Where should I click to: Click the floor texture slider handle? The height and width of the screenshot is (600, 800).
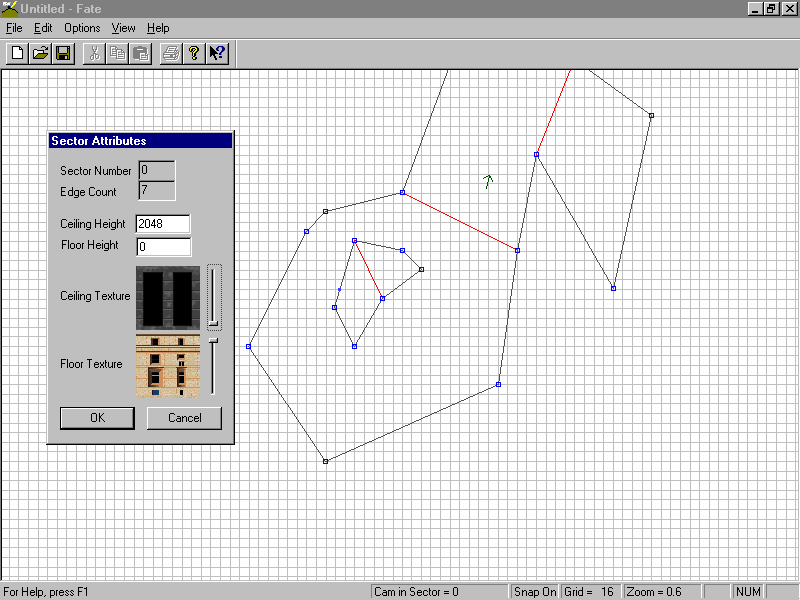coord(214,340)
